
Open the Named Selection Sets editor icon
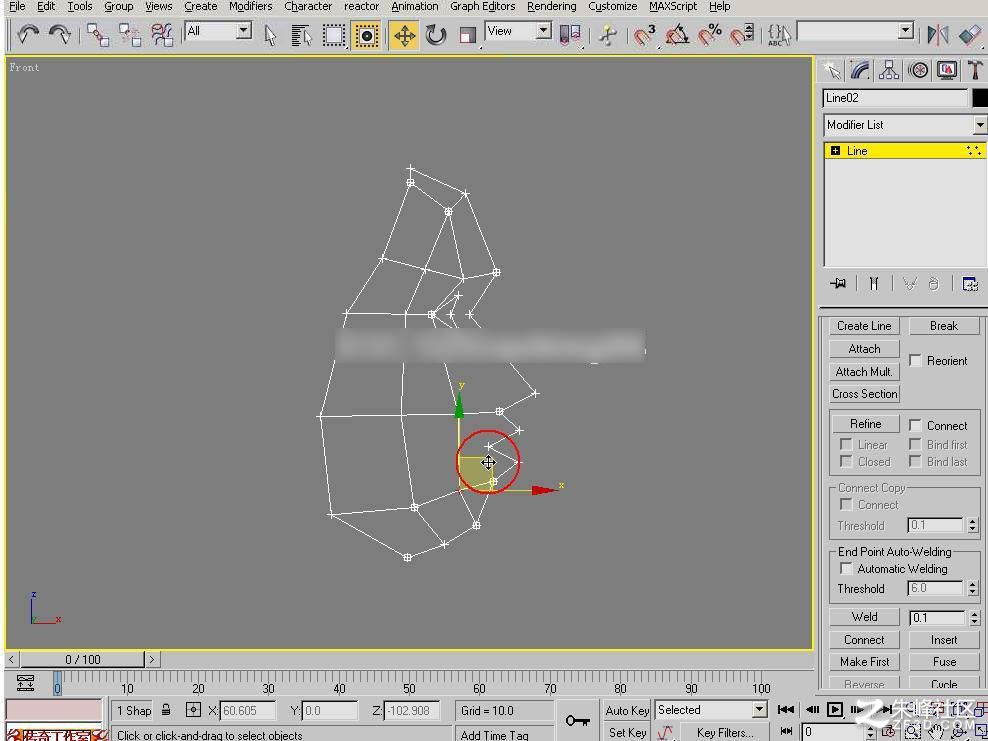[x=779, y=35]
